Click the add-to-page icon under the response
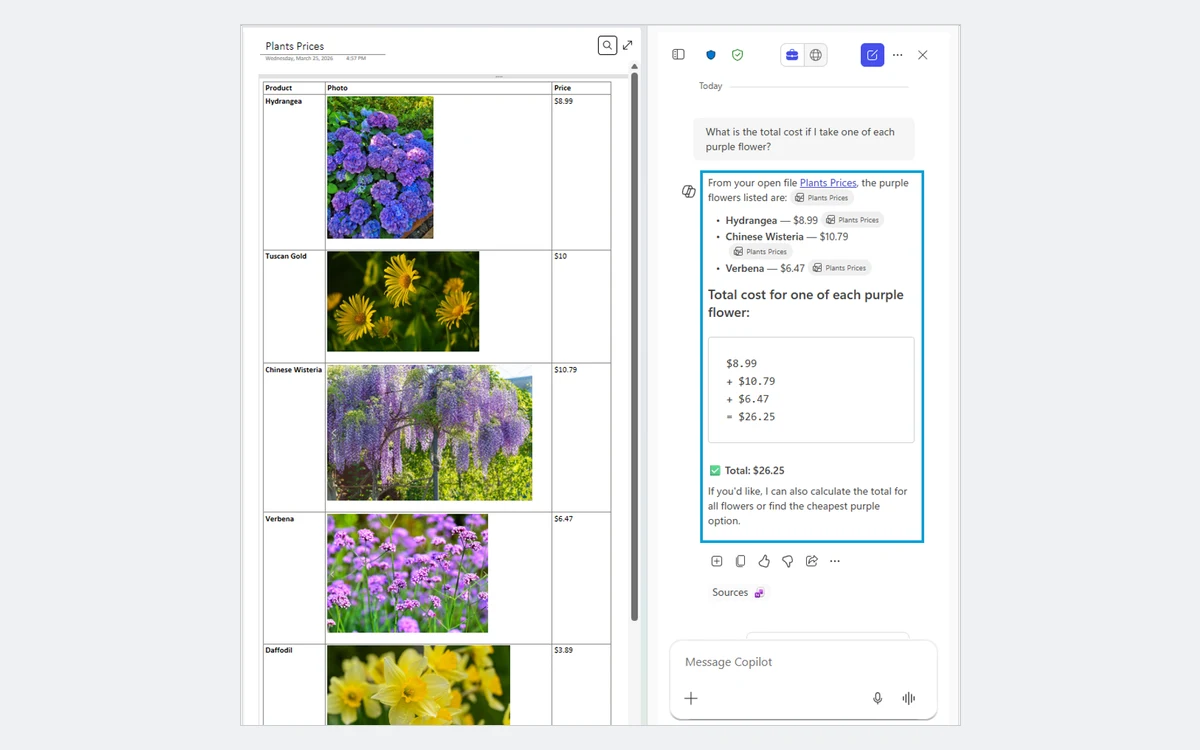Screen dimensions: 1200x750 (x=717, y=561)
